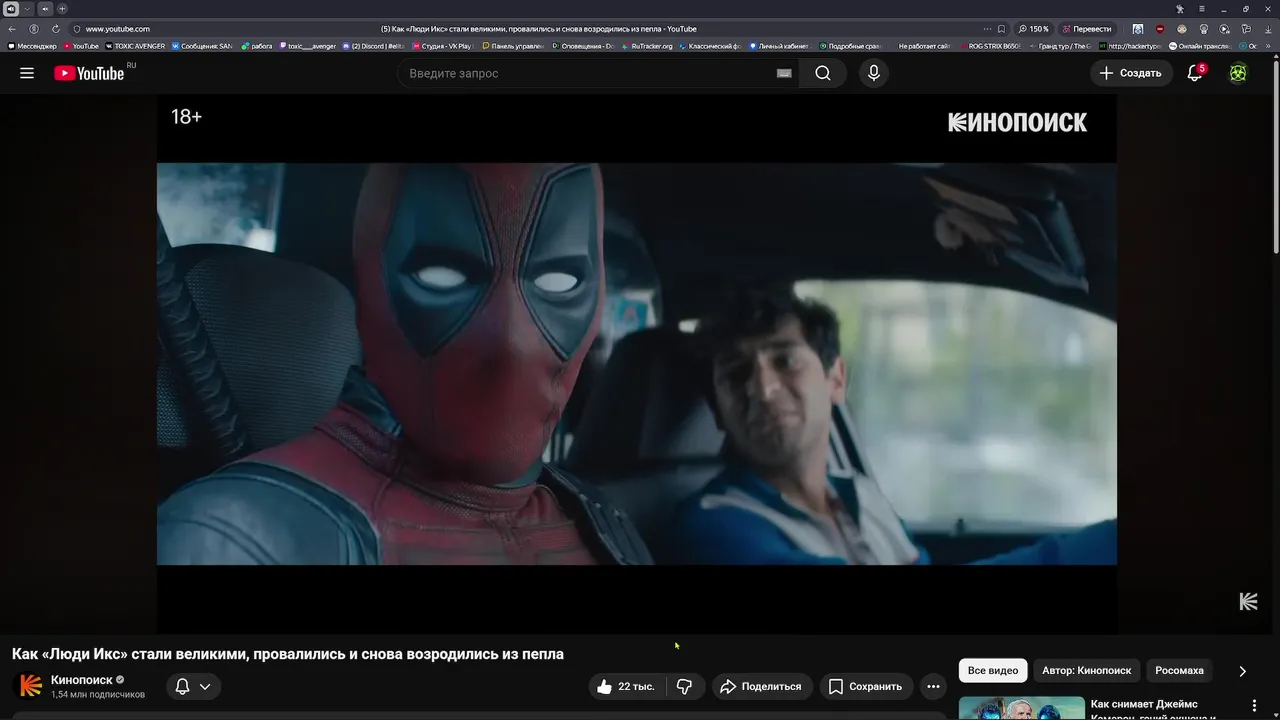Open 'Мессенджер' bookmark
1280x720 pixels.
[34, 46]
